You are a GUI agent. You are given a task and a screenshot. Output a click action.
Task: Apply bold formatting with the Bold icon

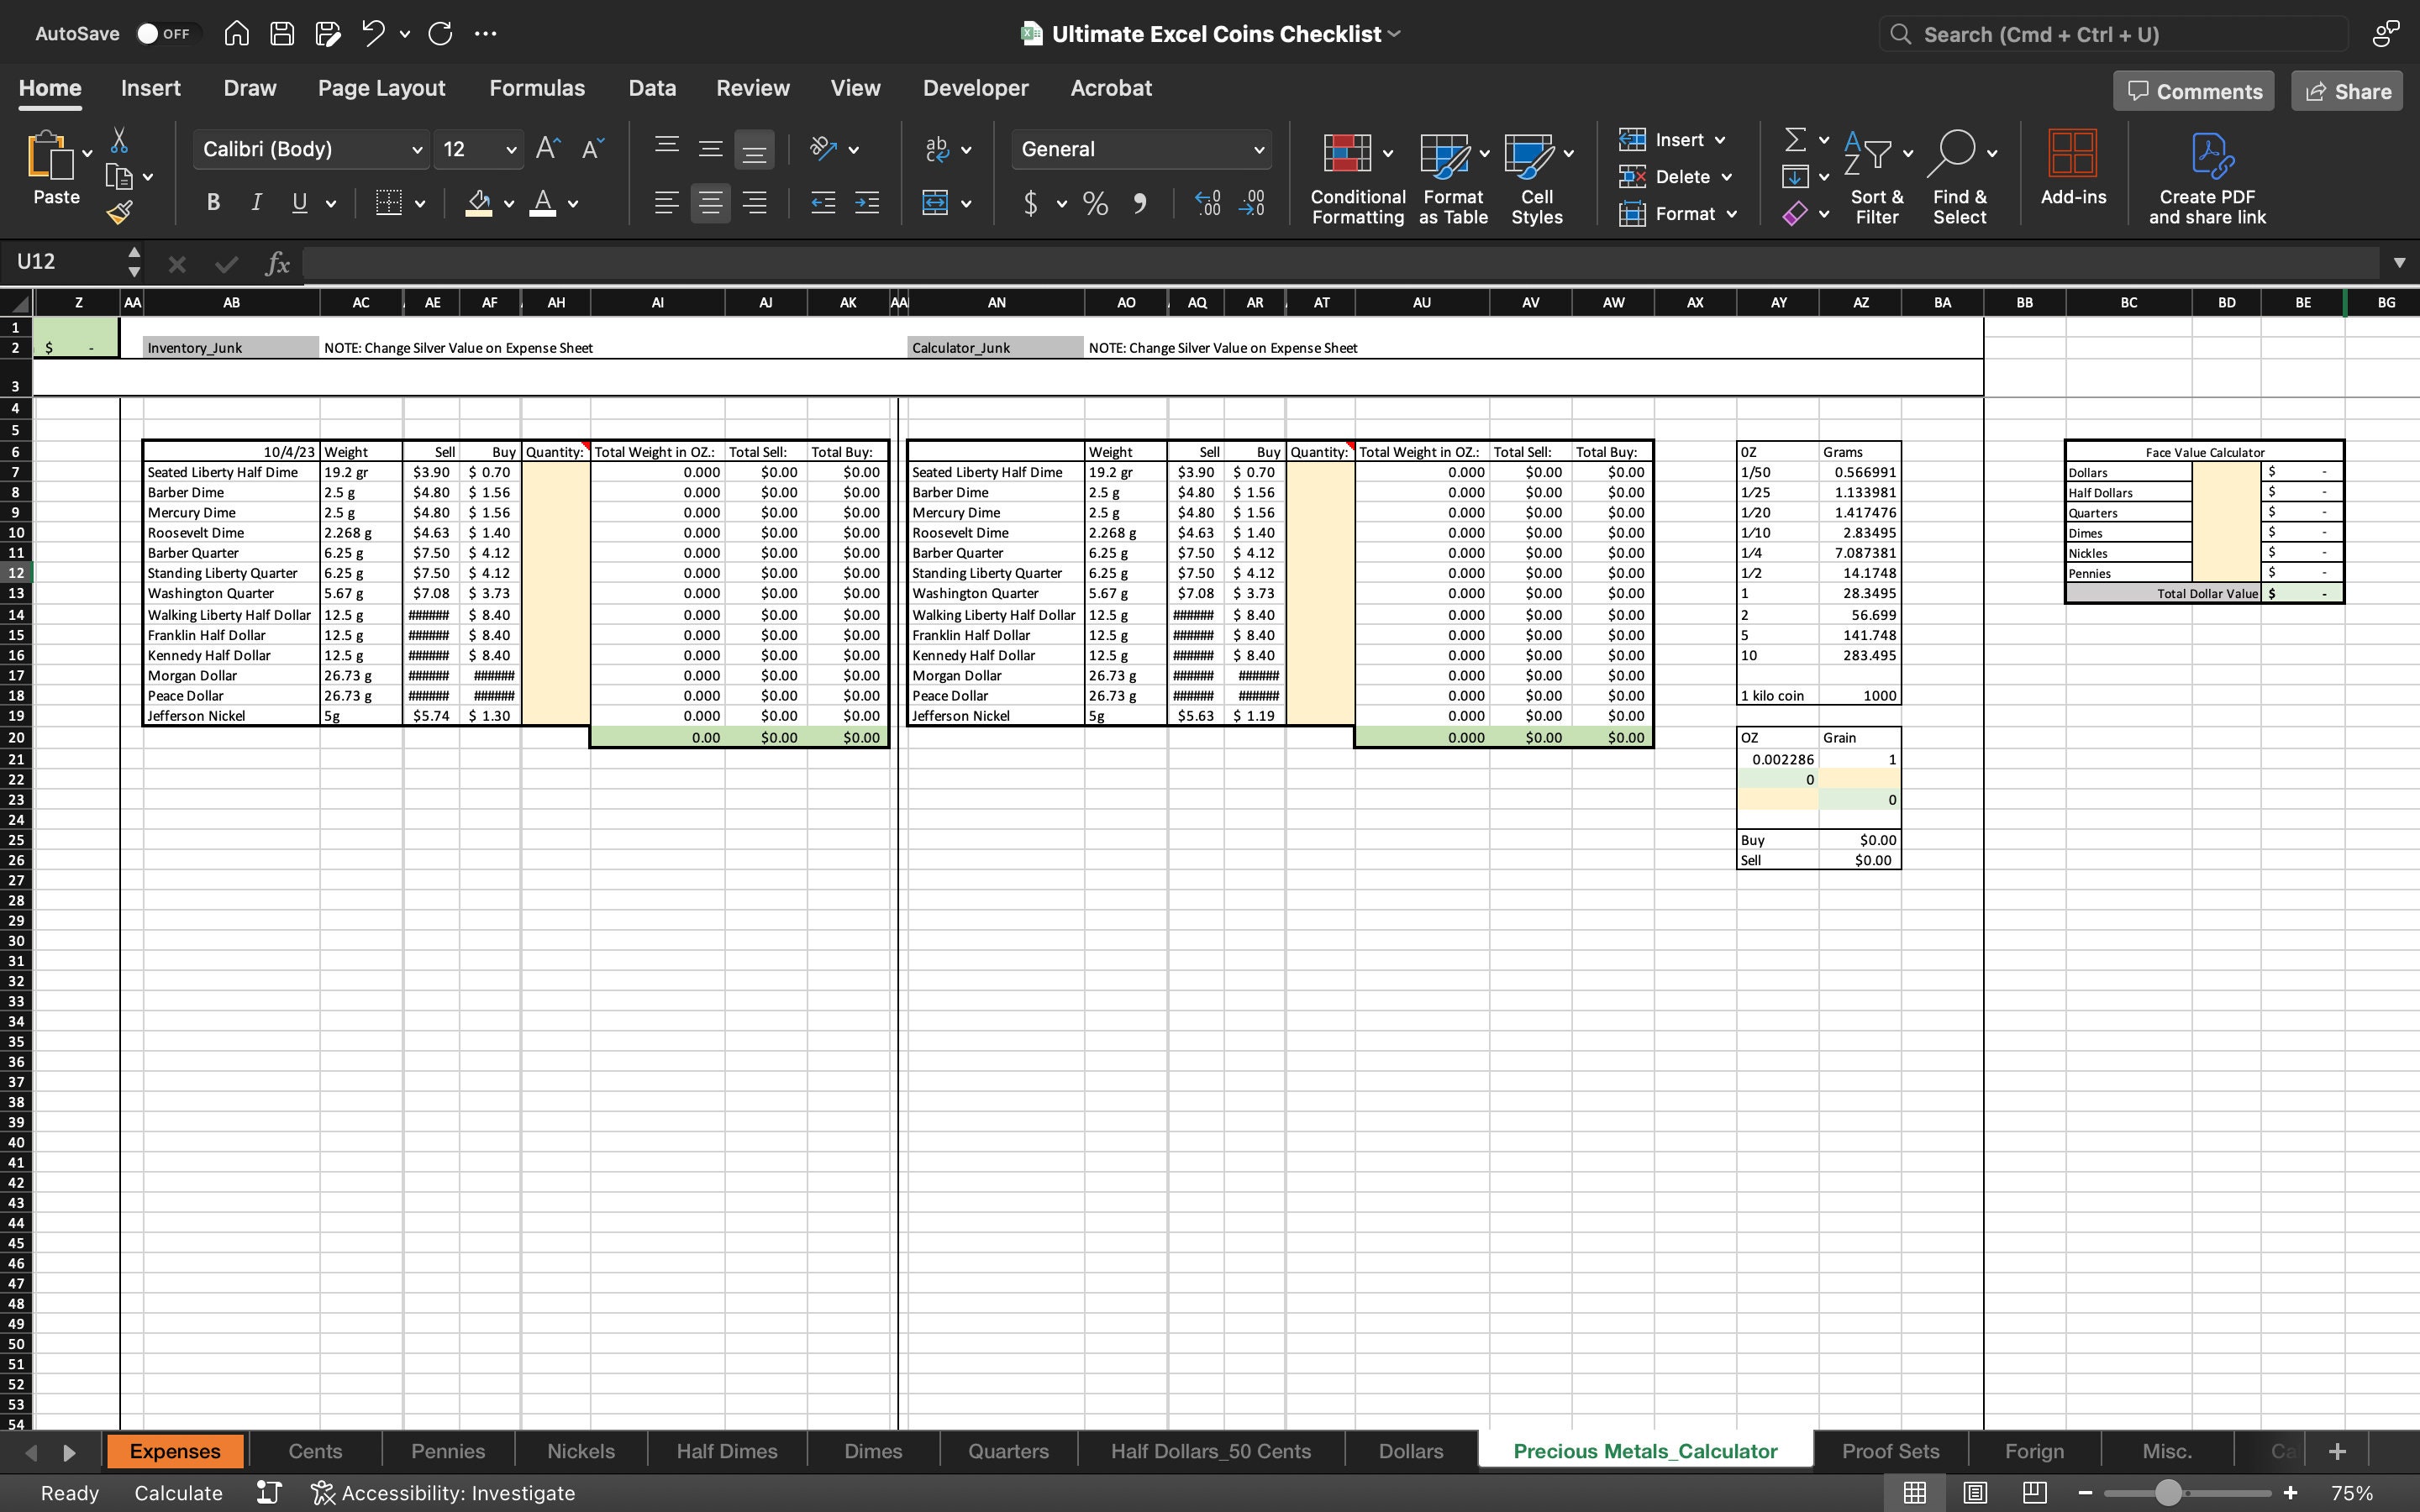click(x=212, y=202)
